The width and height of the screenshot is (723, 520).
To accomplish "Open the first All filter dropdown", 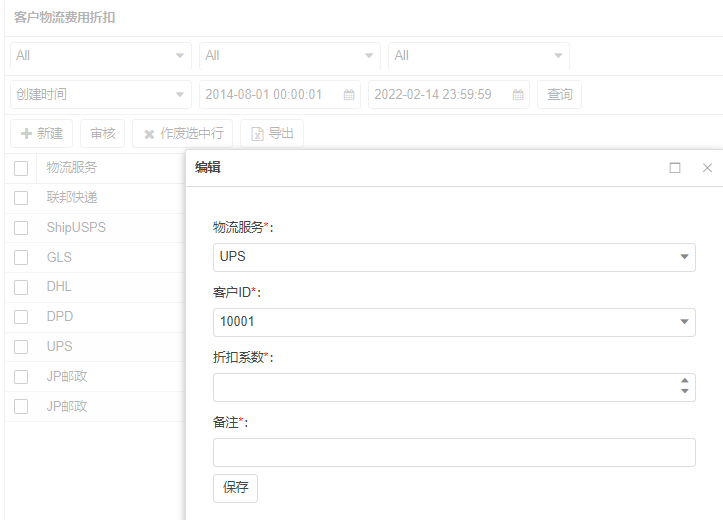I will [101, 56].
